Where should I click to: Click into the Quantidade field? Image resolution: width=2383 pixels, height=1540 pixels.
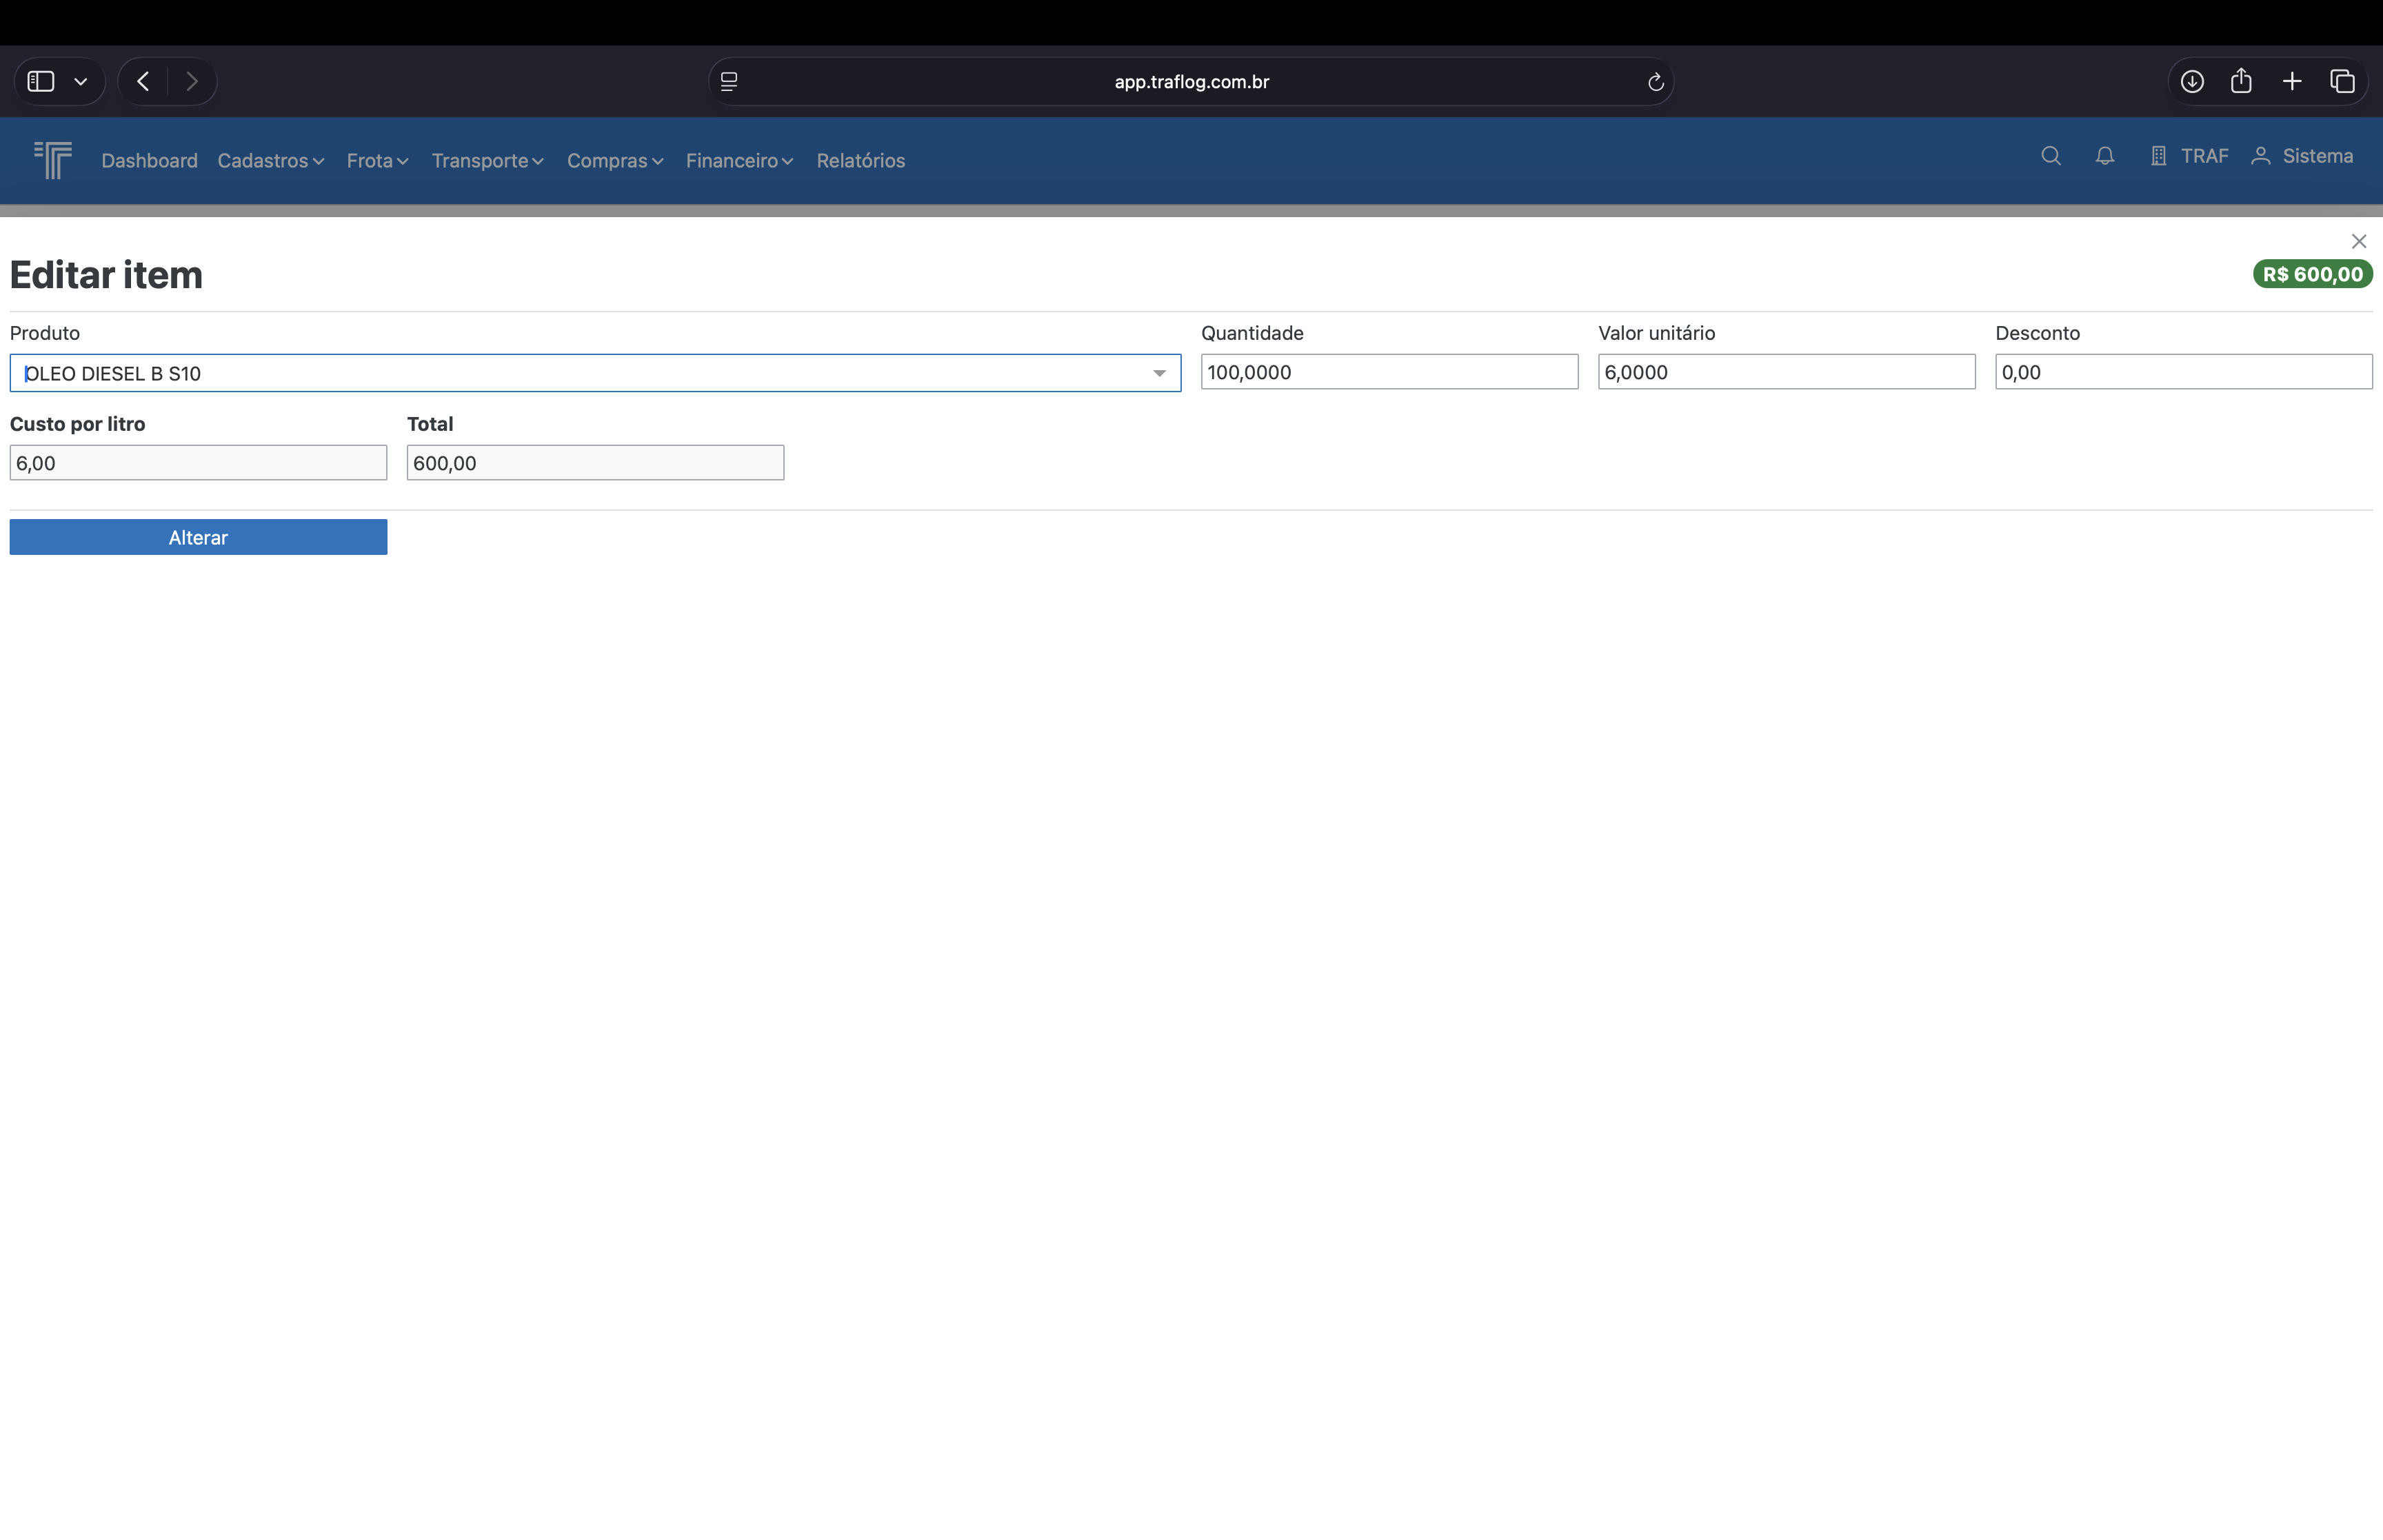click(x=1388, y=372)
